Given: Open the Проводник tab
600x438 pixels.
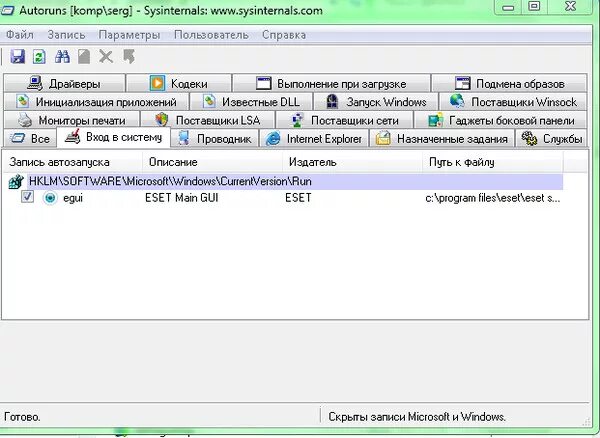Looking at the screenshot, I should pyautogui.click(x=215, y=138).
